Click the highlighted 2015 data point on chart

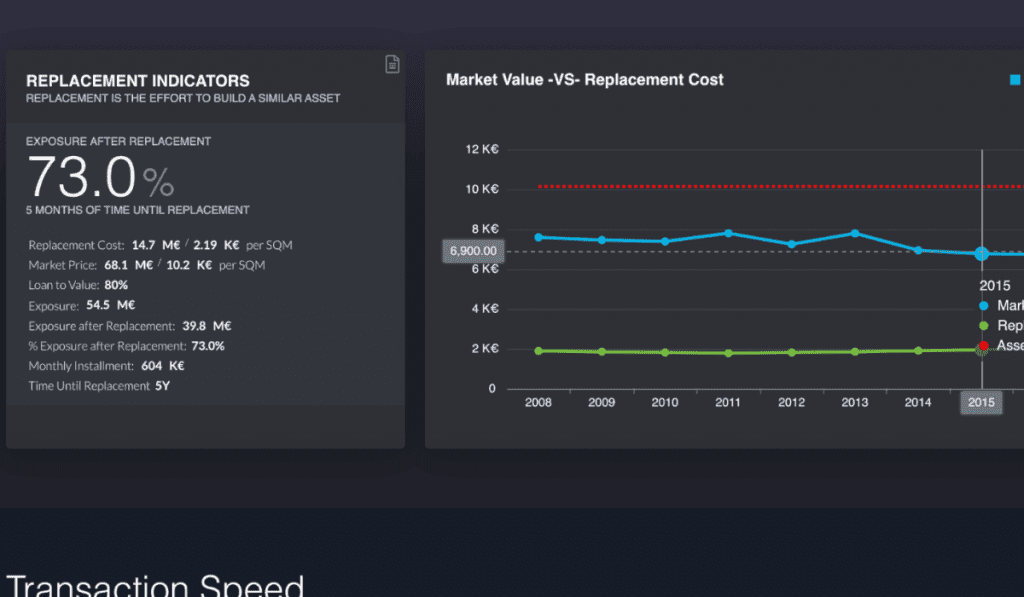point(981,254)
